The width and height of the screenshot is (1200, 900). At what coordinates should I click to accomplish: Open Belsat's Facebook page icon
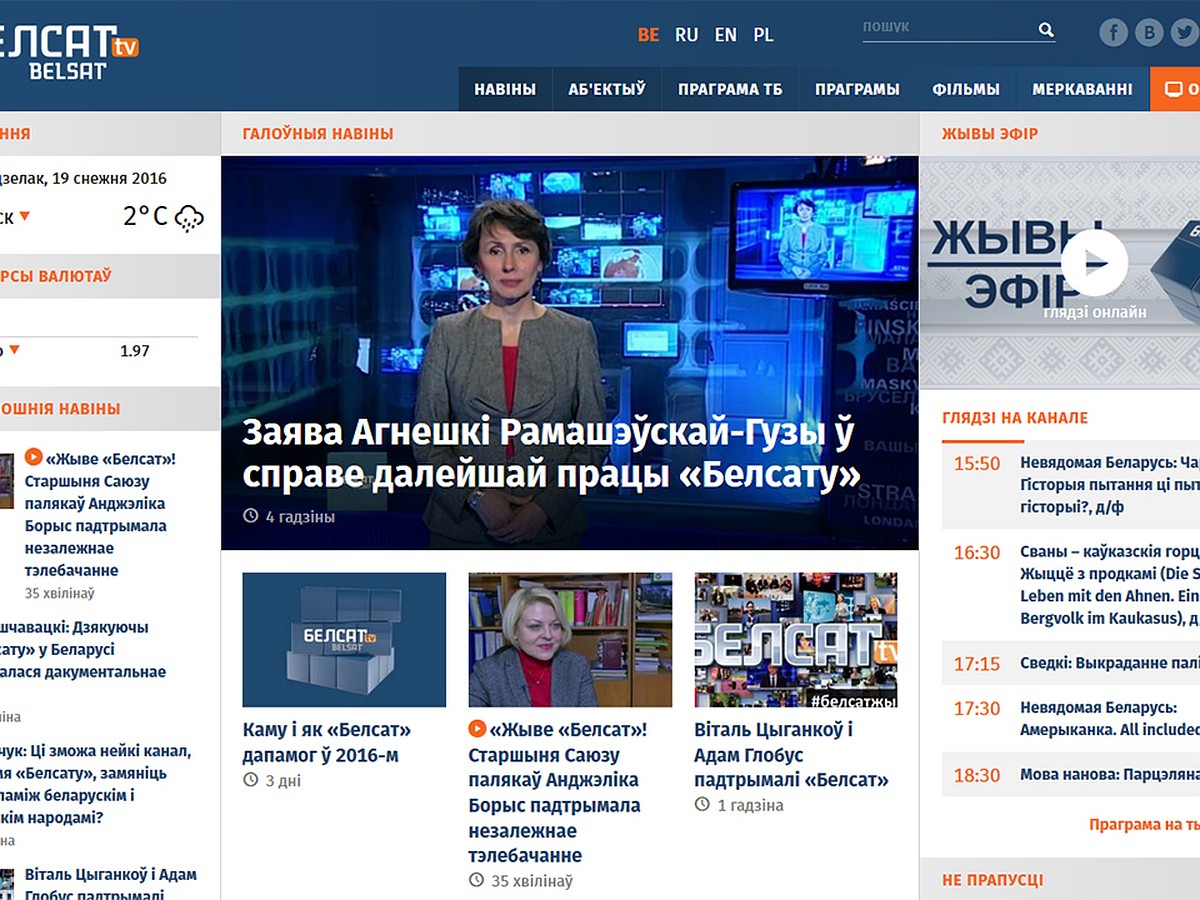point(1114,33)
